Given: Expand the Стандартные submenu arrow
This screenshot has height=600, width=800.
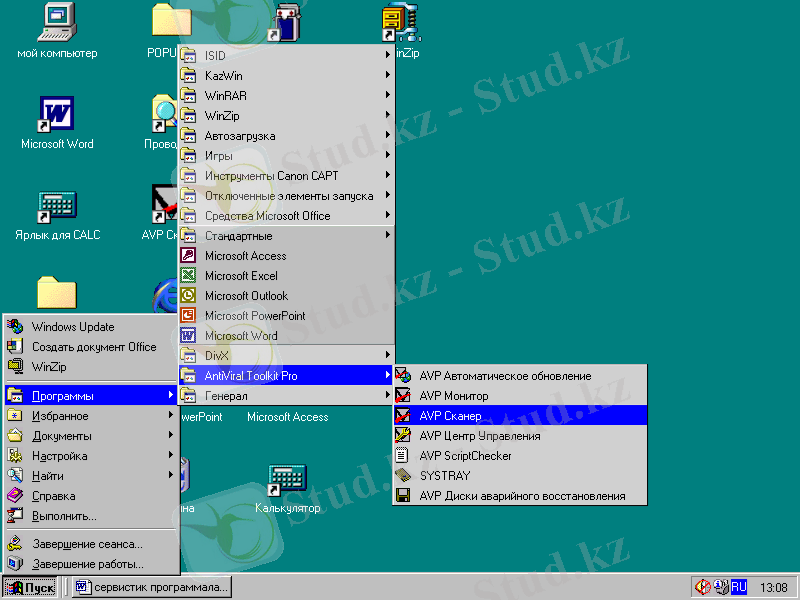Looking at the screenshot, I should pos(388,235).
